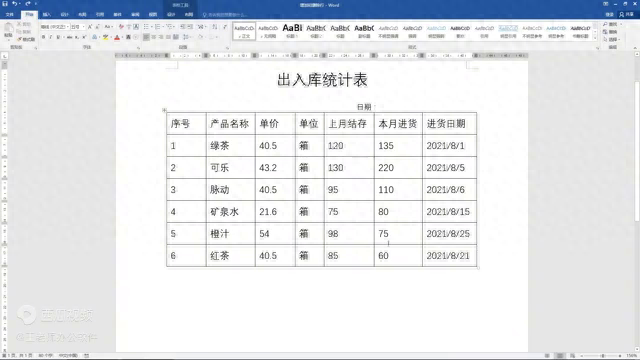Screen dimensions: 640x360
Task: Align paragraph text to the right
Action: 161,37
